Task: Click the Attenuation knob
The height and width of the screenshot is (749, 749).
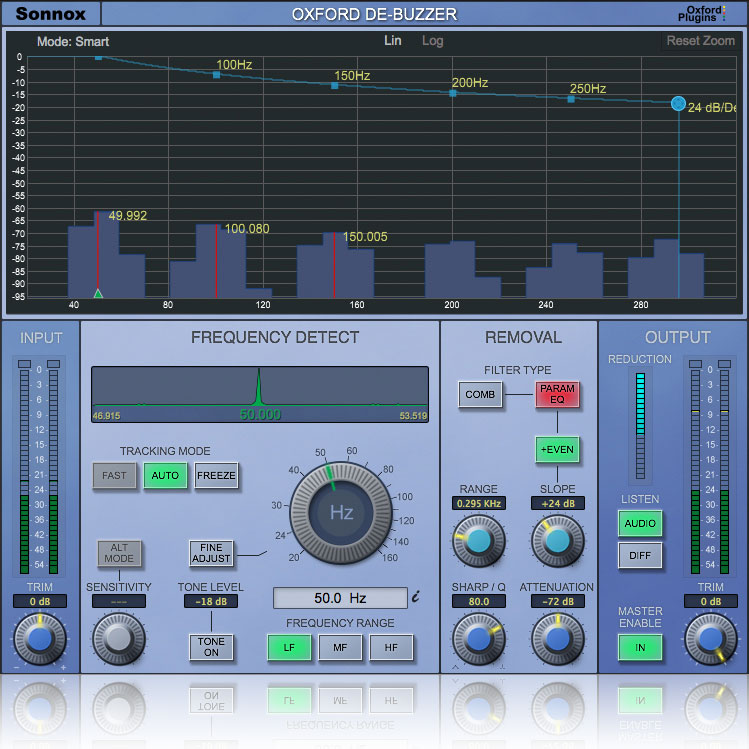Action: (x=557, y=637)
